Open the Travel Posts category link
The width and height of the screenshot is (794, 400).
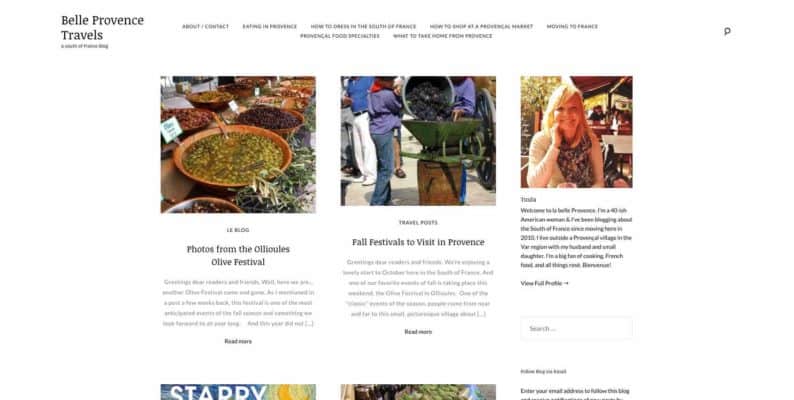418,223
